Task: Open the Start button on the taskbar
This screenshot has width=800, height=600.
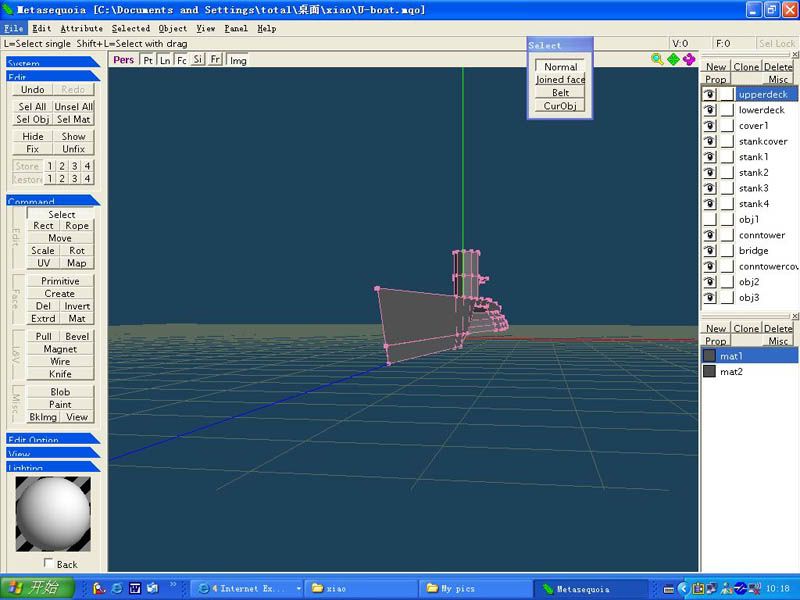Action: point(37,588)
